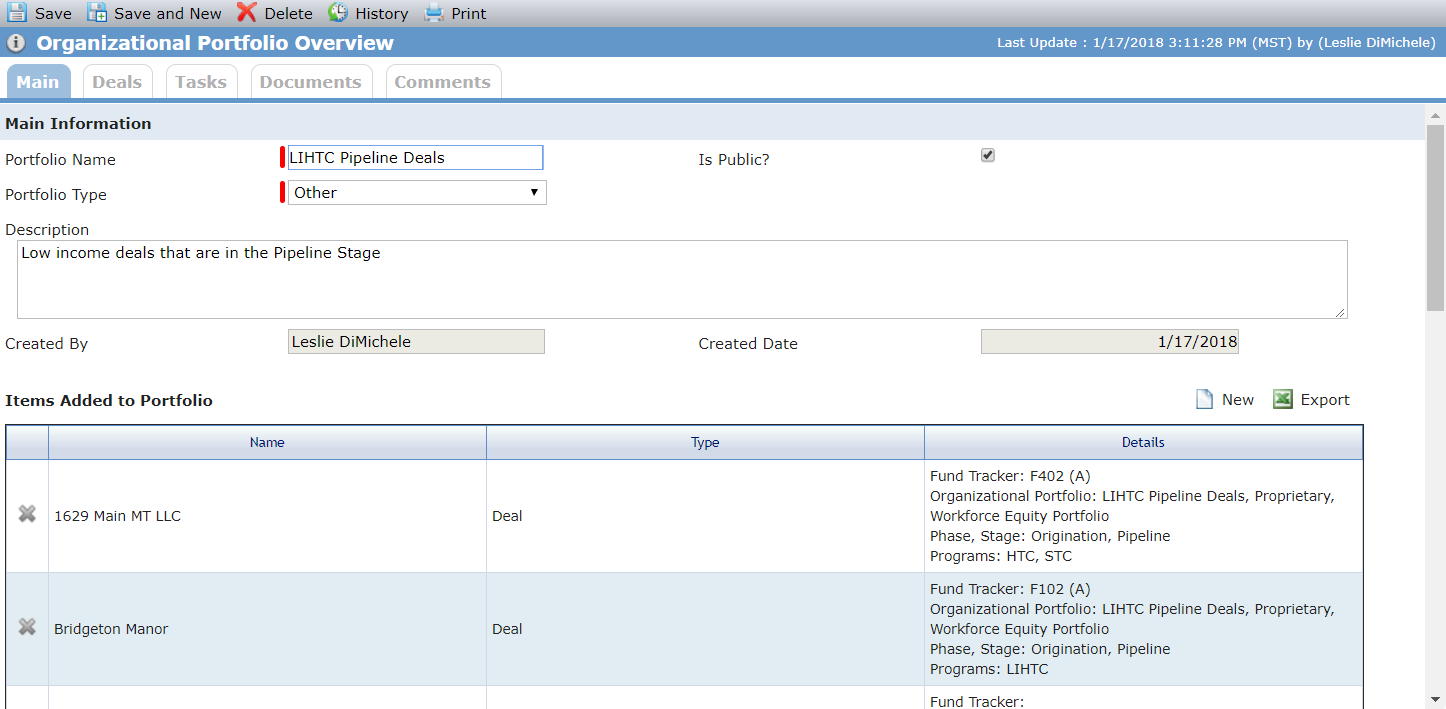Click the Details column header
Viewport: 1446px width, 709px height.
1143,442
